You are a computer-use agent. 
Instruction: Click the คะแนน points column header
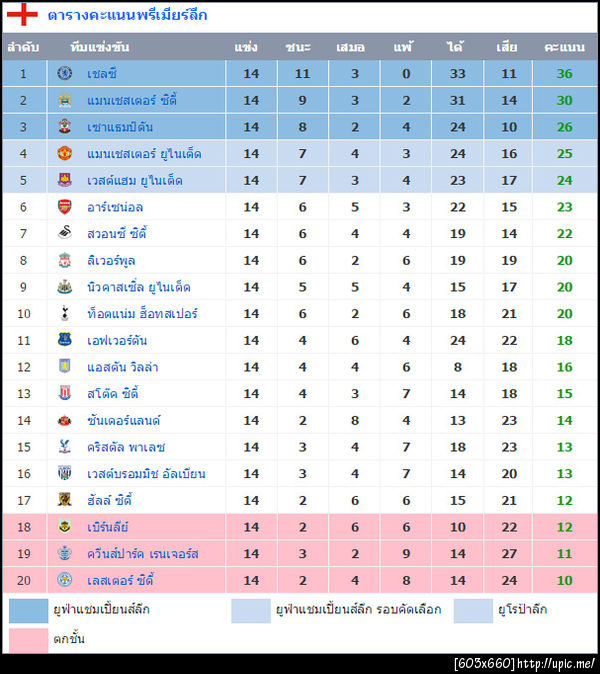(564, 47)
